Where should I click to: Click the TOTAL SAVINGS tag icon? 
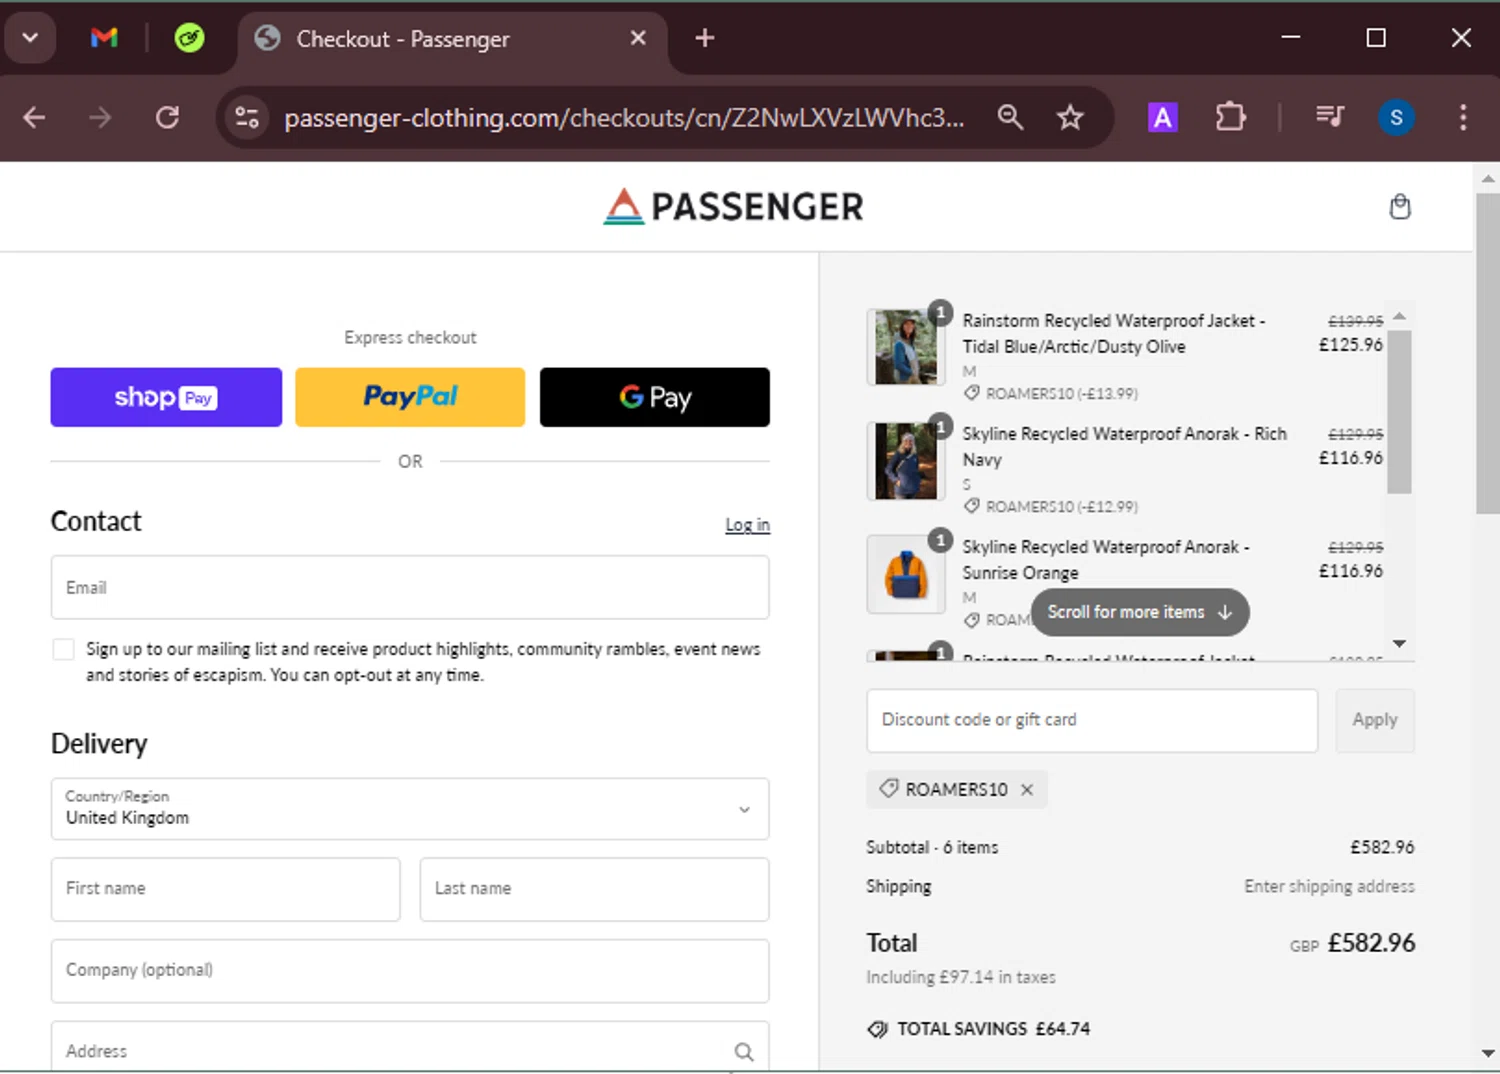pos(877,1029)
